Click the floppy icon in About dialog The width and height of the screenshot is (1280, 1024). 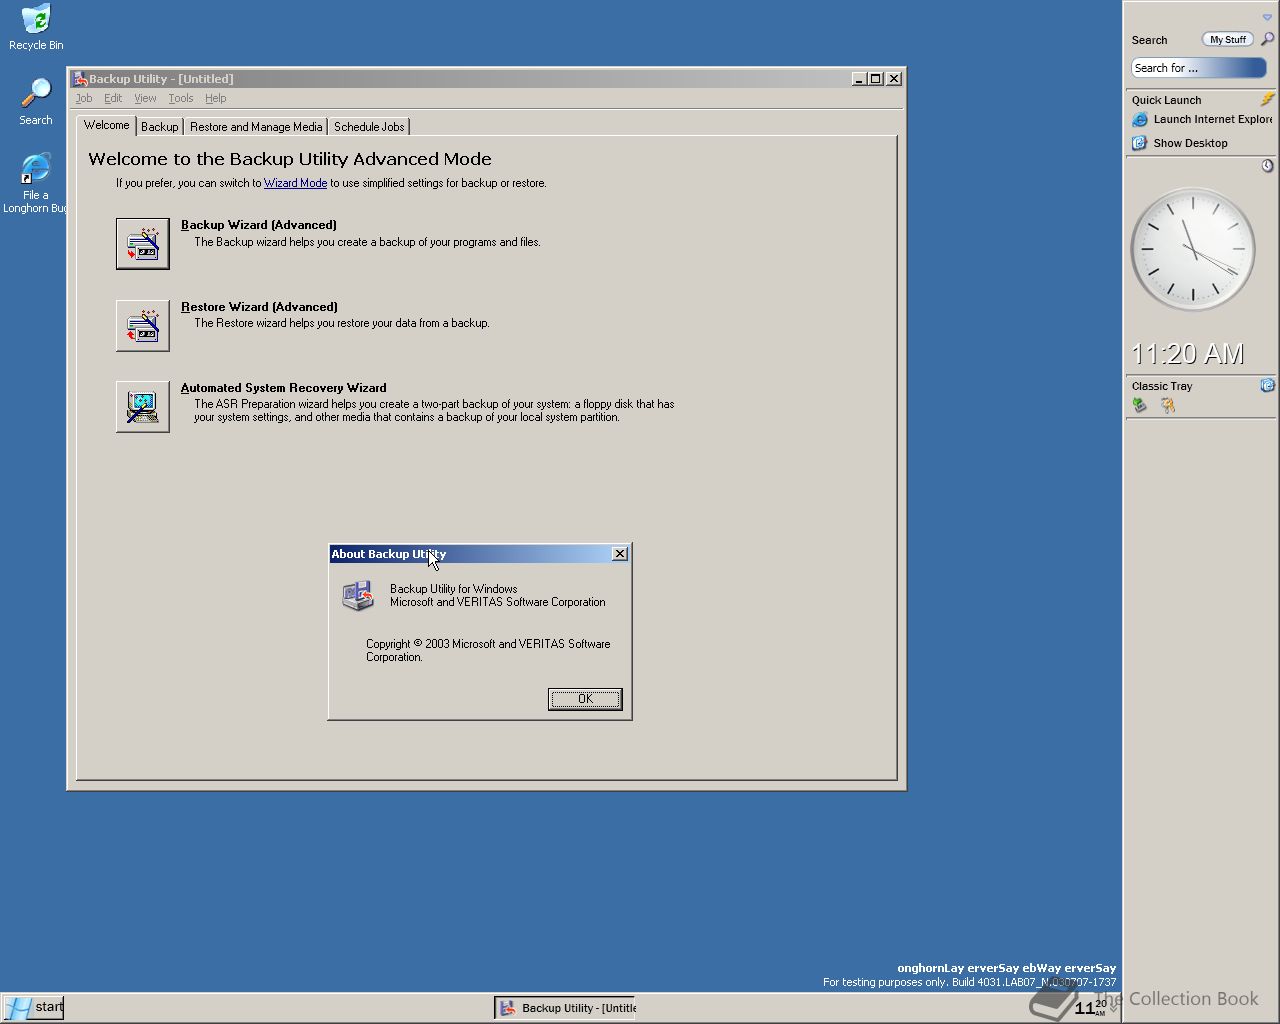[x=357, y=596]
